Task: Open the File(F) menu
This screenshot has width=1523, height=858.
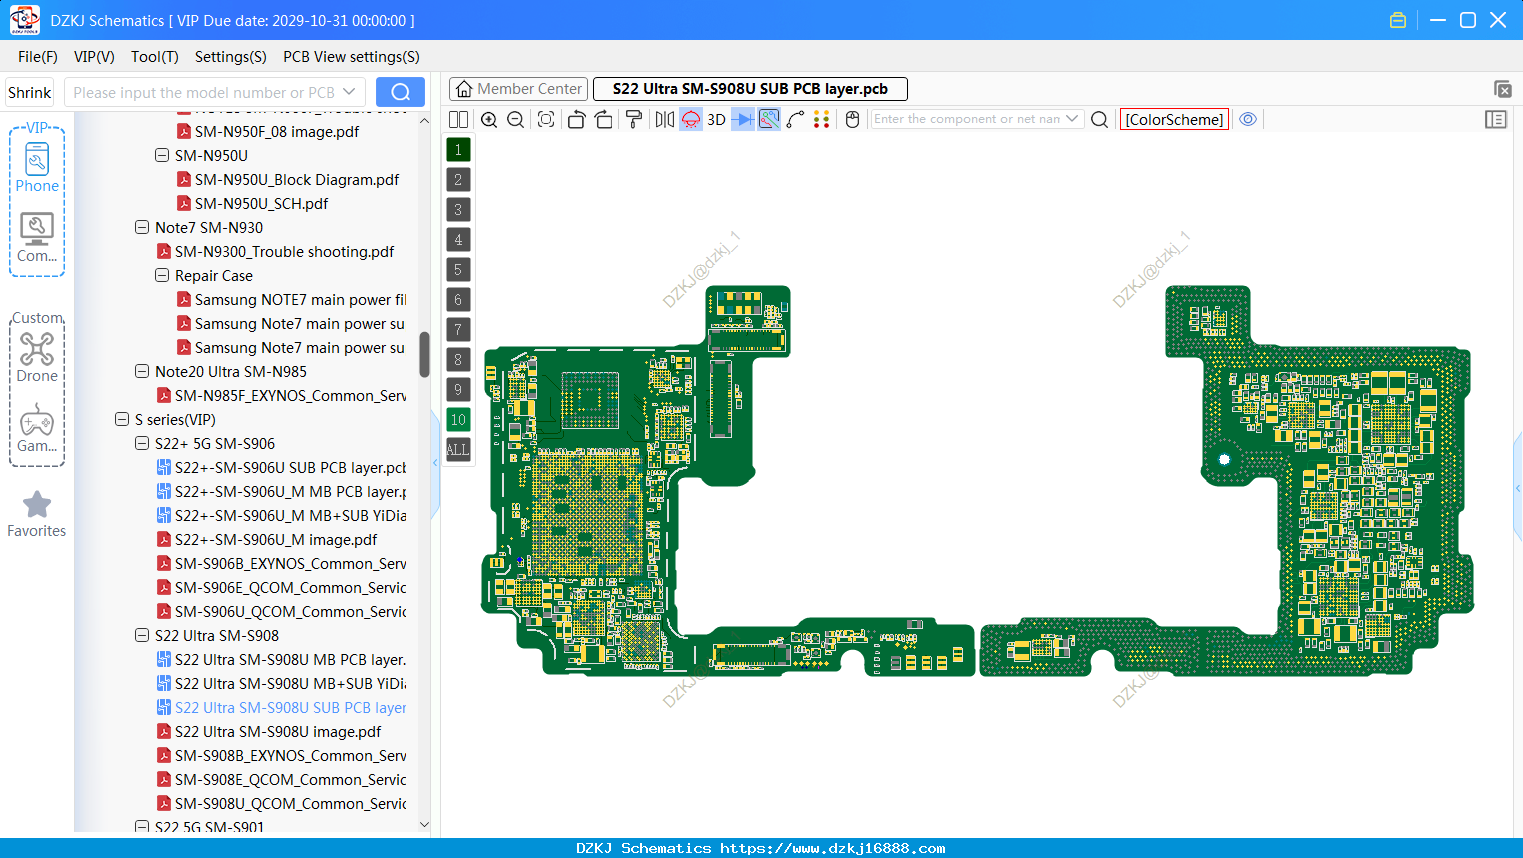Action: point(38,57)
